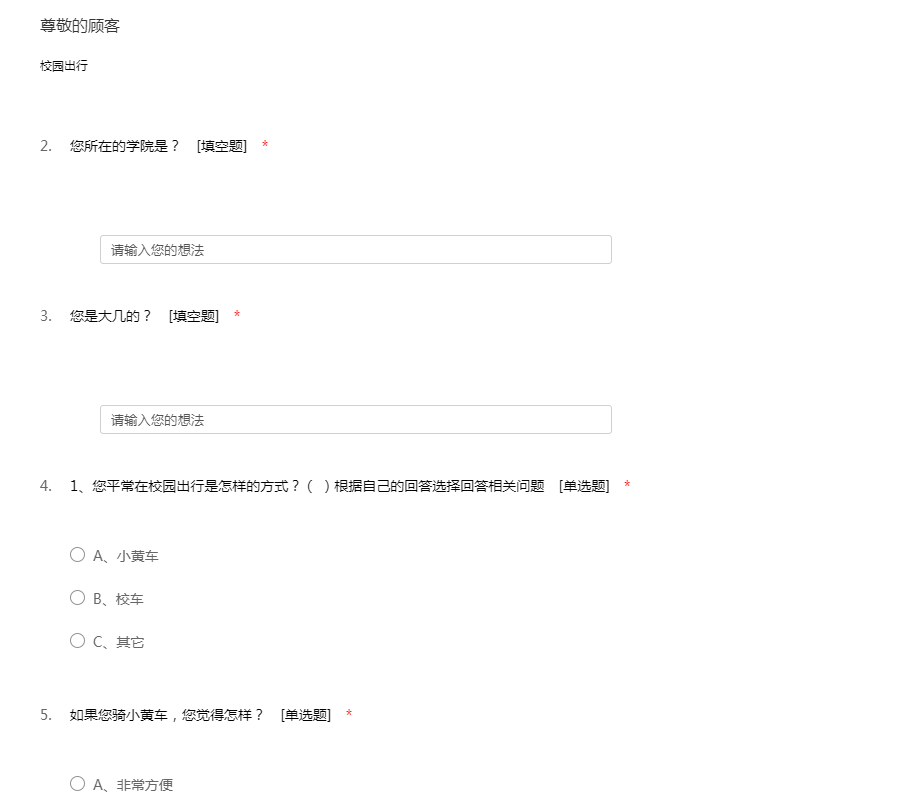The height and width of the screenshot is (800, 900).
Task: Click the red required asterisk on question 2
Action: [265, 146]
